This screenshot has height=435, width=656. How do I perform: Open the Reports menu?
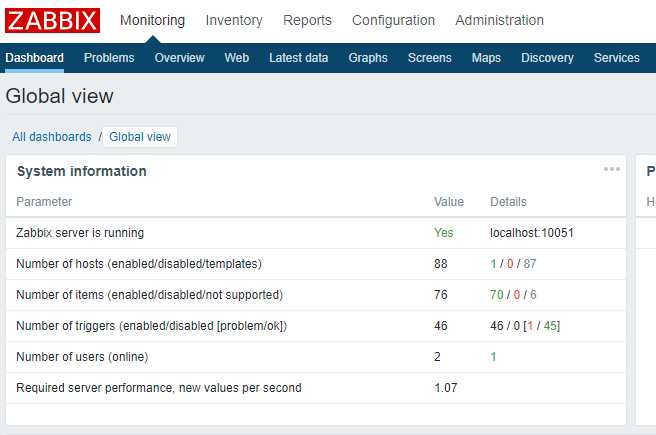pyautogui.click(x=307, y=20)
